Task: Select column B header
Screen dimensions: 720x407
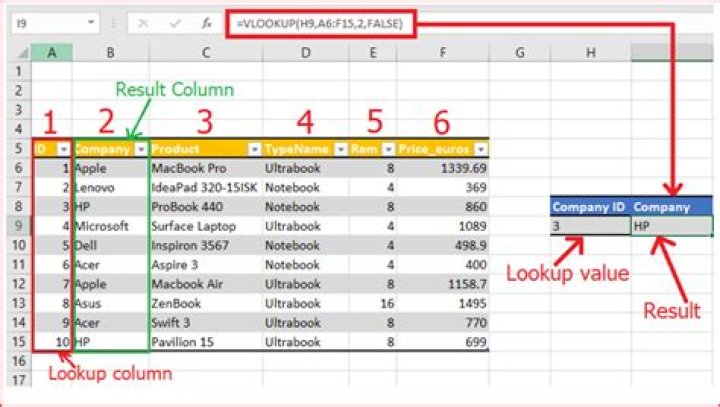Action: (111, 53)
